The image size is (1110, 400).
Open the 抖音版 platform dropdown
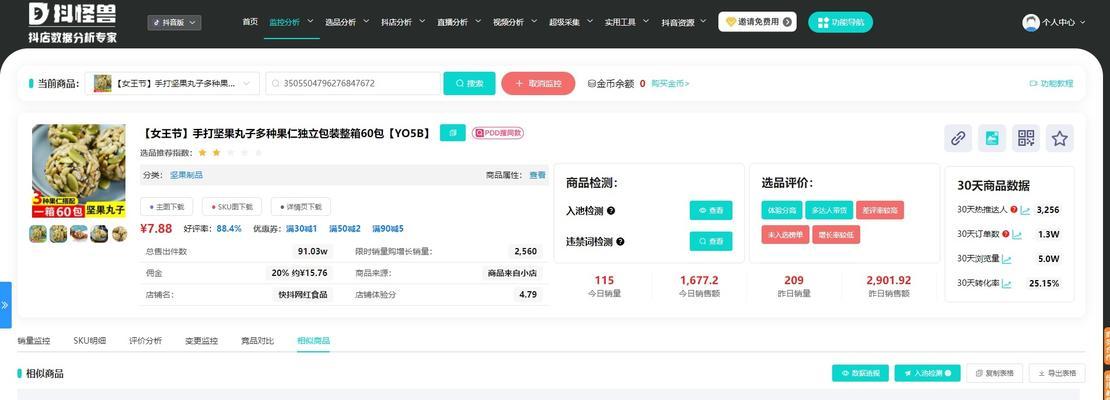(174, 23)
